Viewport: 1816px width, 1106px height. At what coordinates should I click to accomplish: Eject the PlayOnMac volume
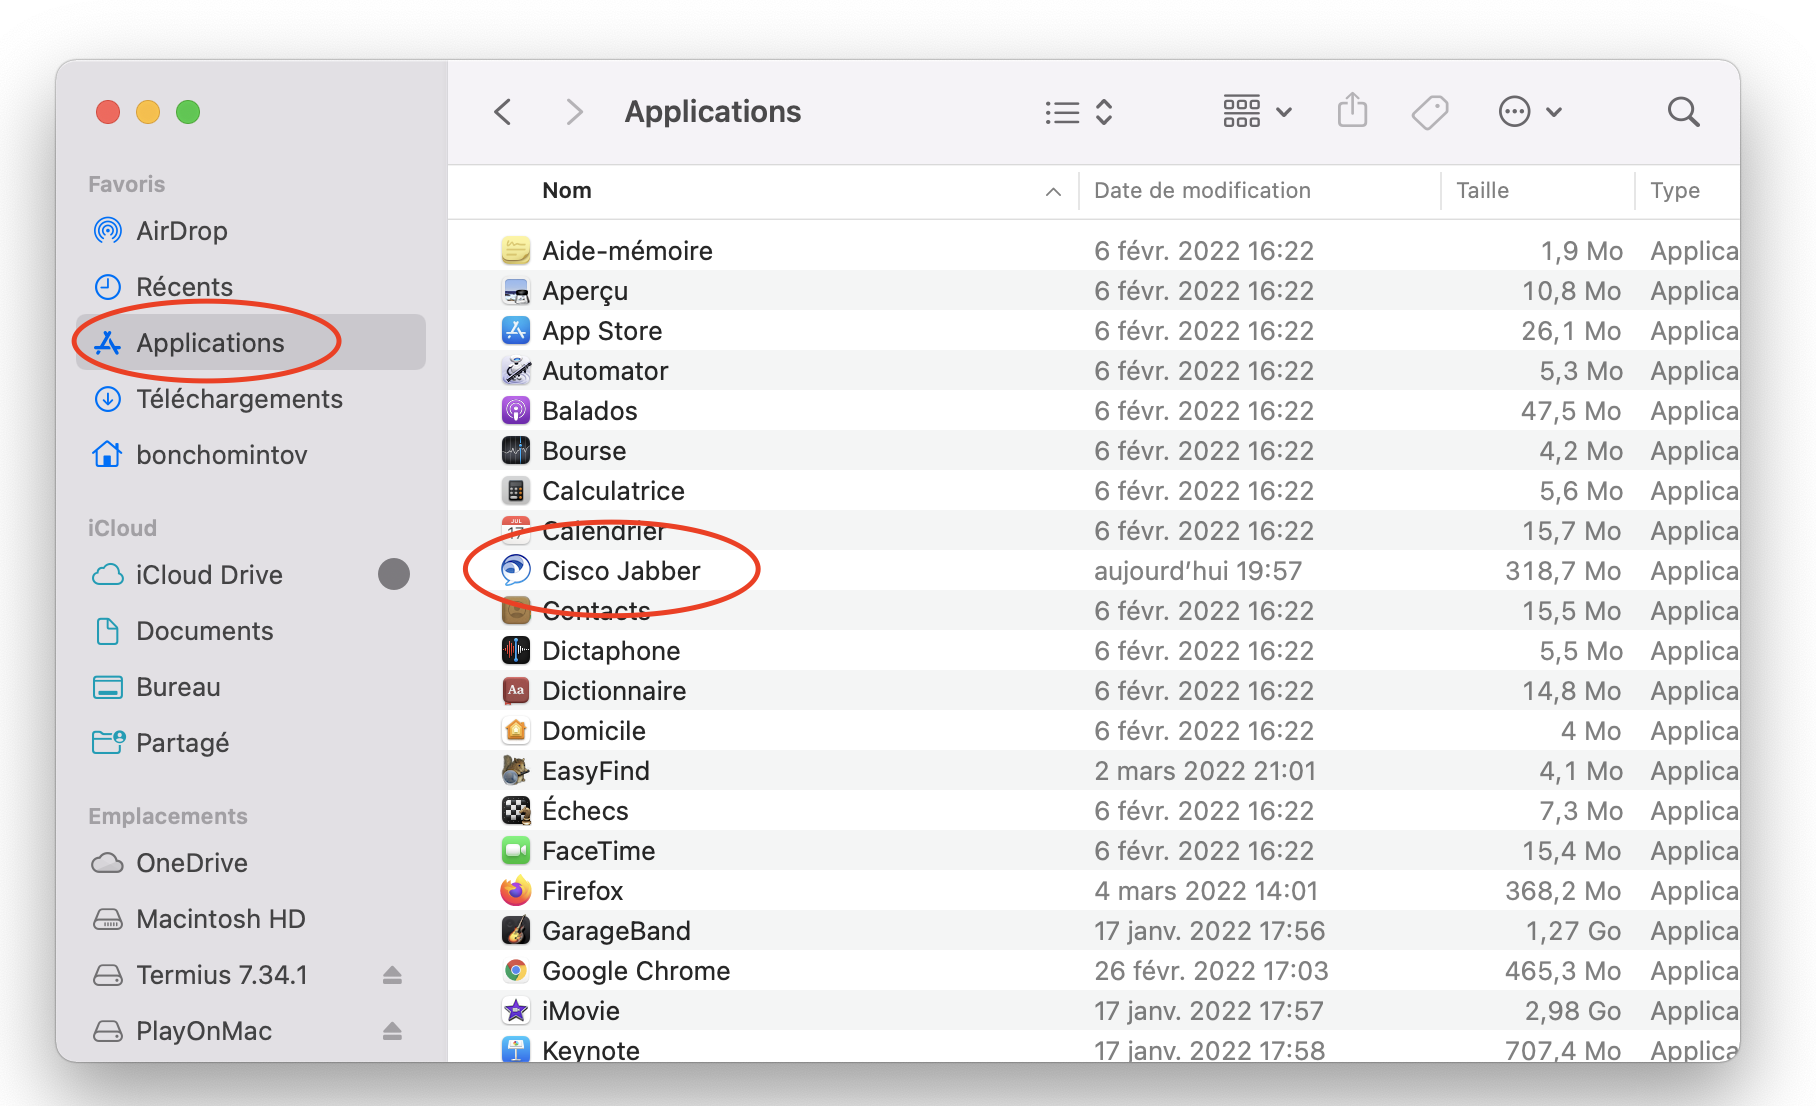tap(392, 1031)
